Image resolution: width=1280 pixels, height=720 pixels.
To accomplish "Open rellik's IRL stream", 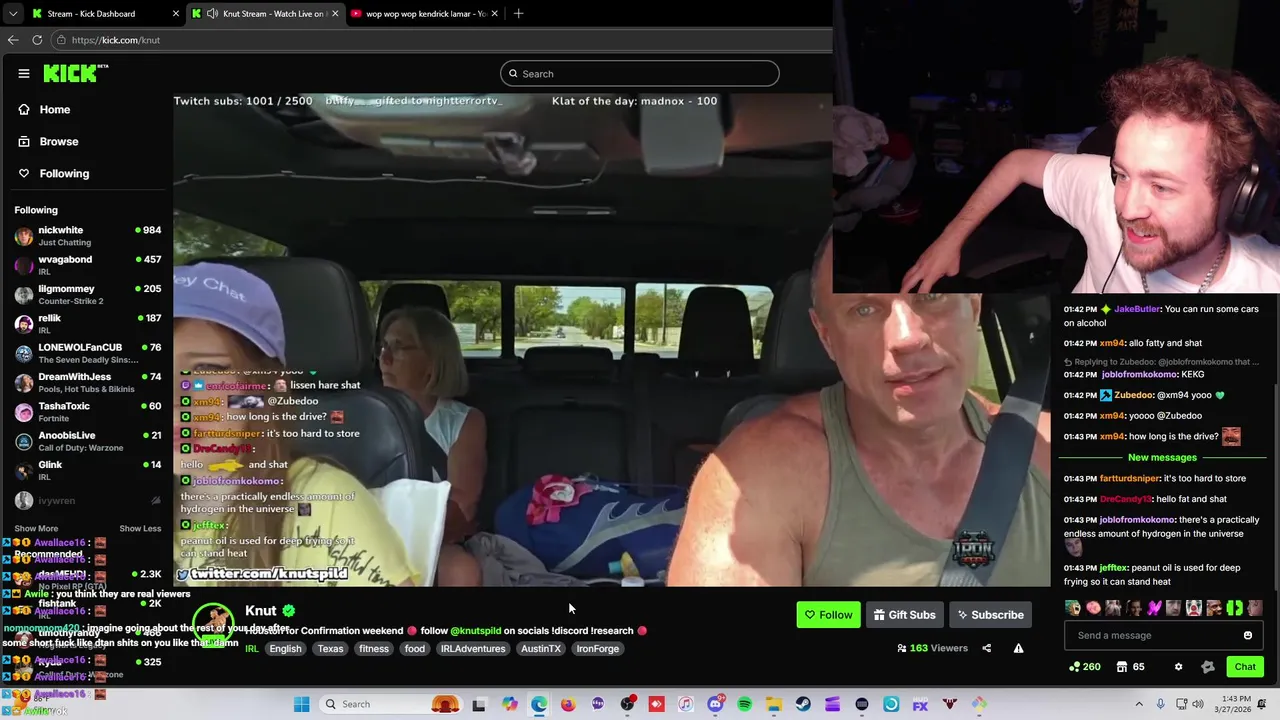I will [88, 324].
